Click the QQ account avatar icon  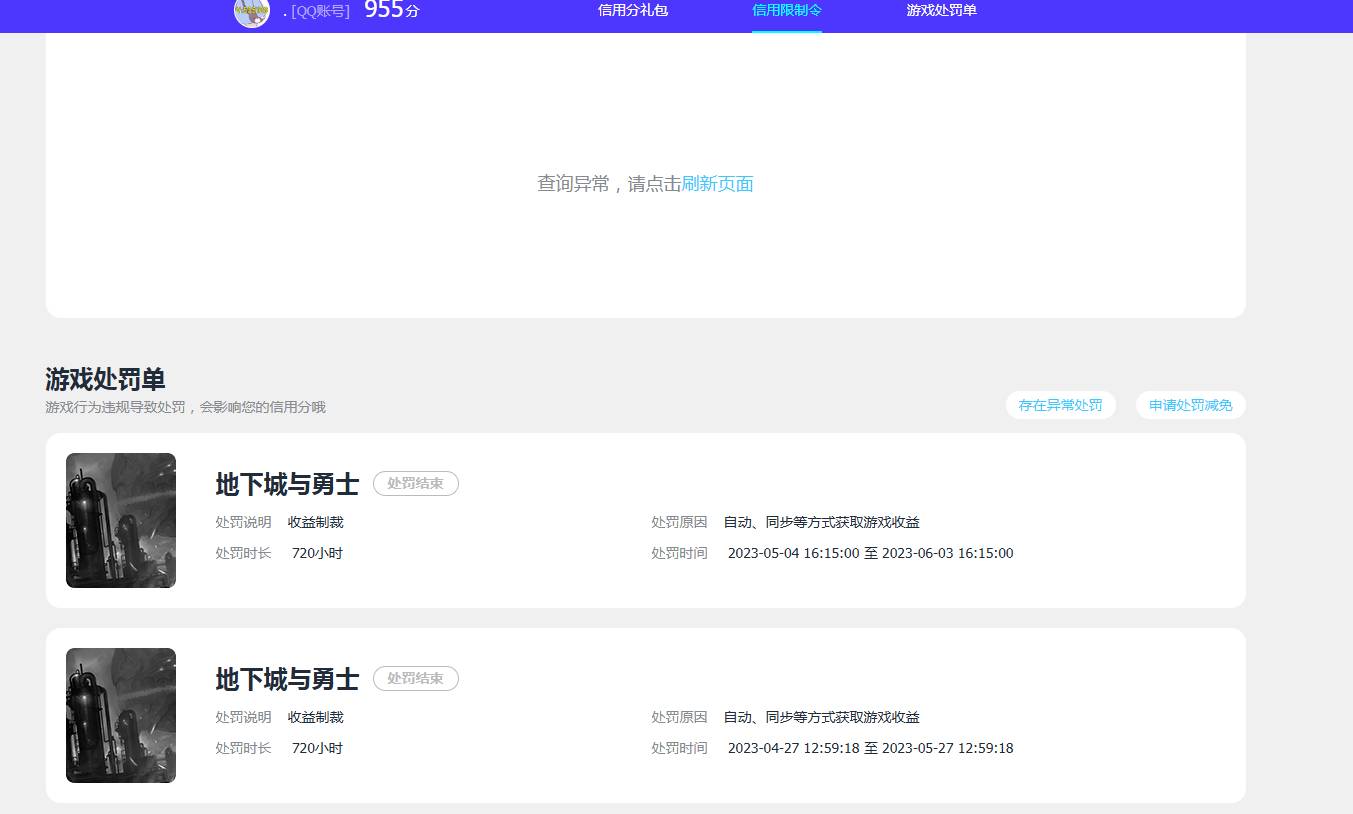click(x=252, y=13)
